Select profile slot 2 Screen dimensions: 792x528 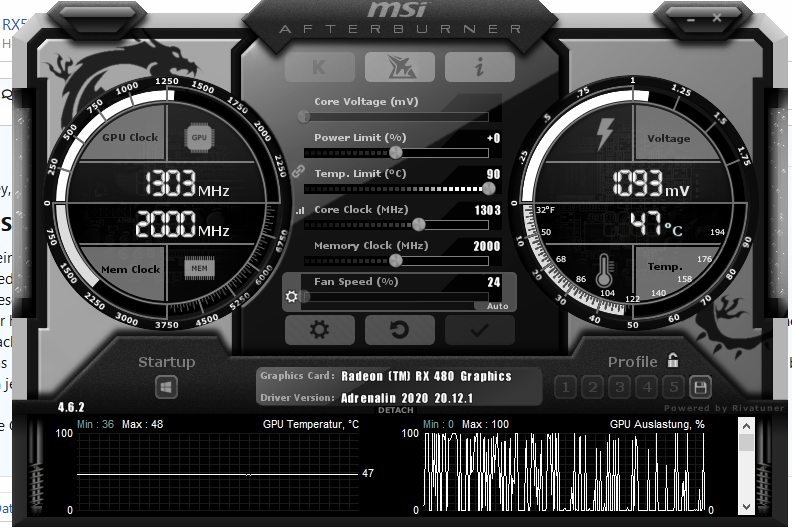[592, 388]
